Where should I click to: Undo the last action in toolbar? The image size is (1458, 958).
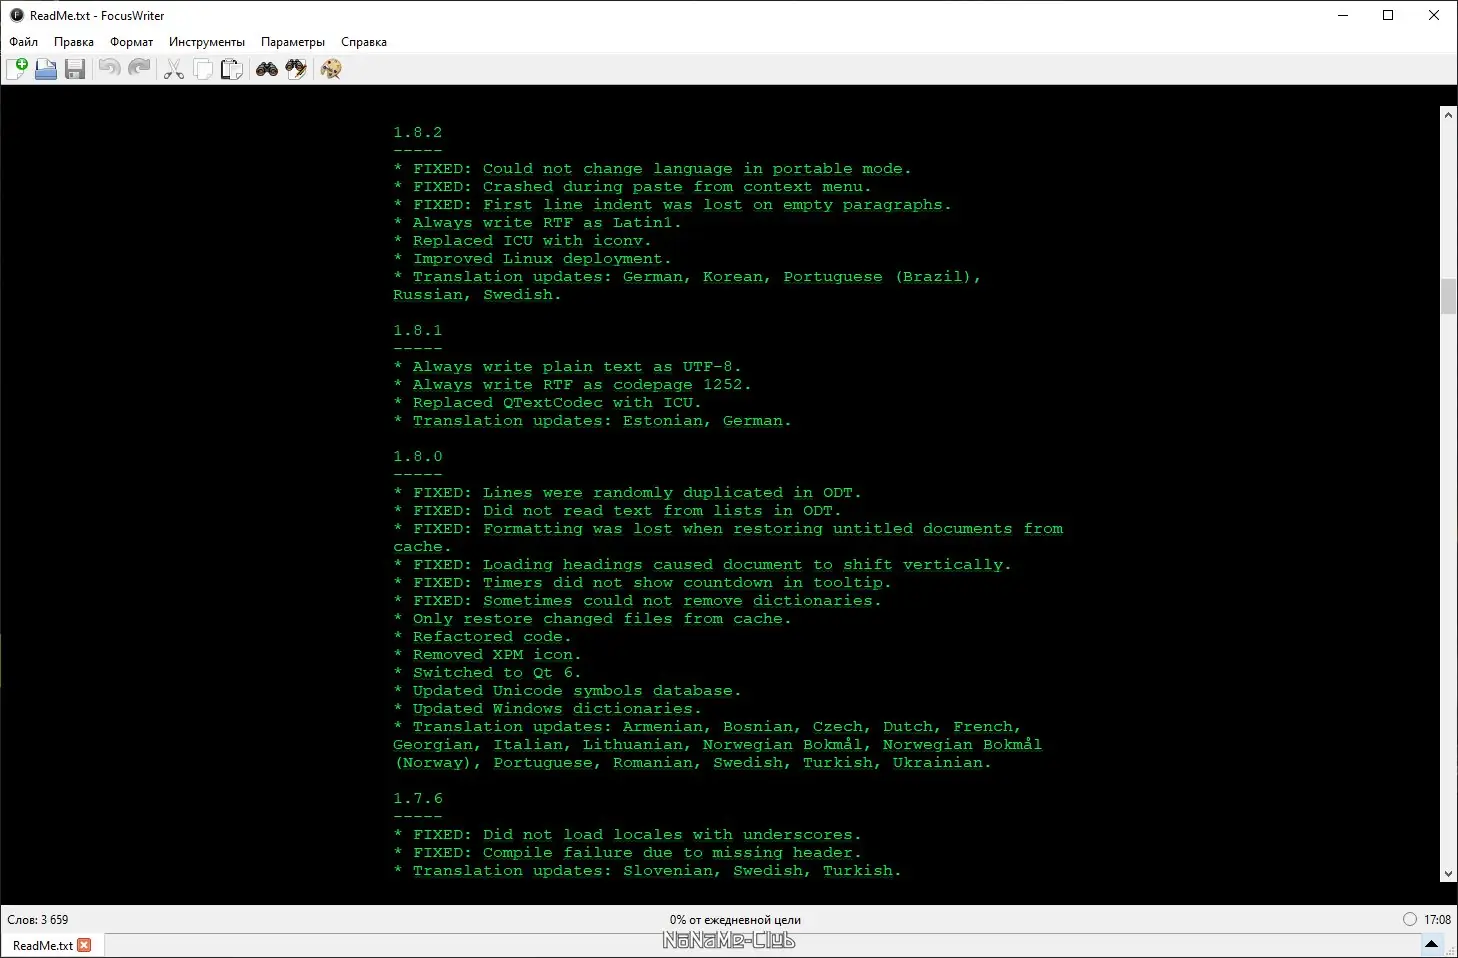pyautogui.click(x=110, y=69)
